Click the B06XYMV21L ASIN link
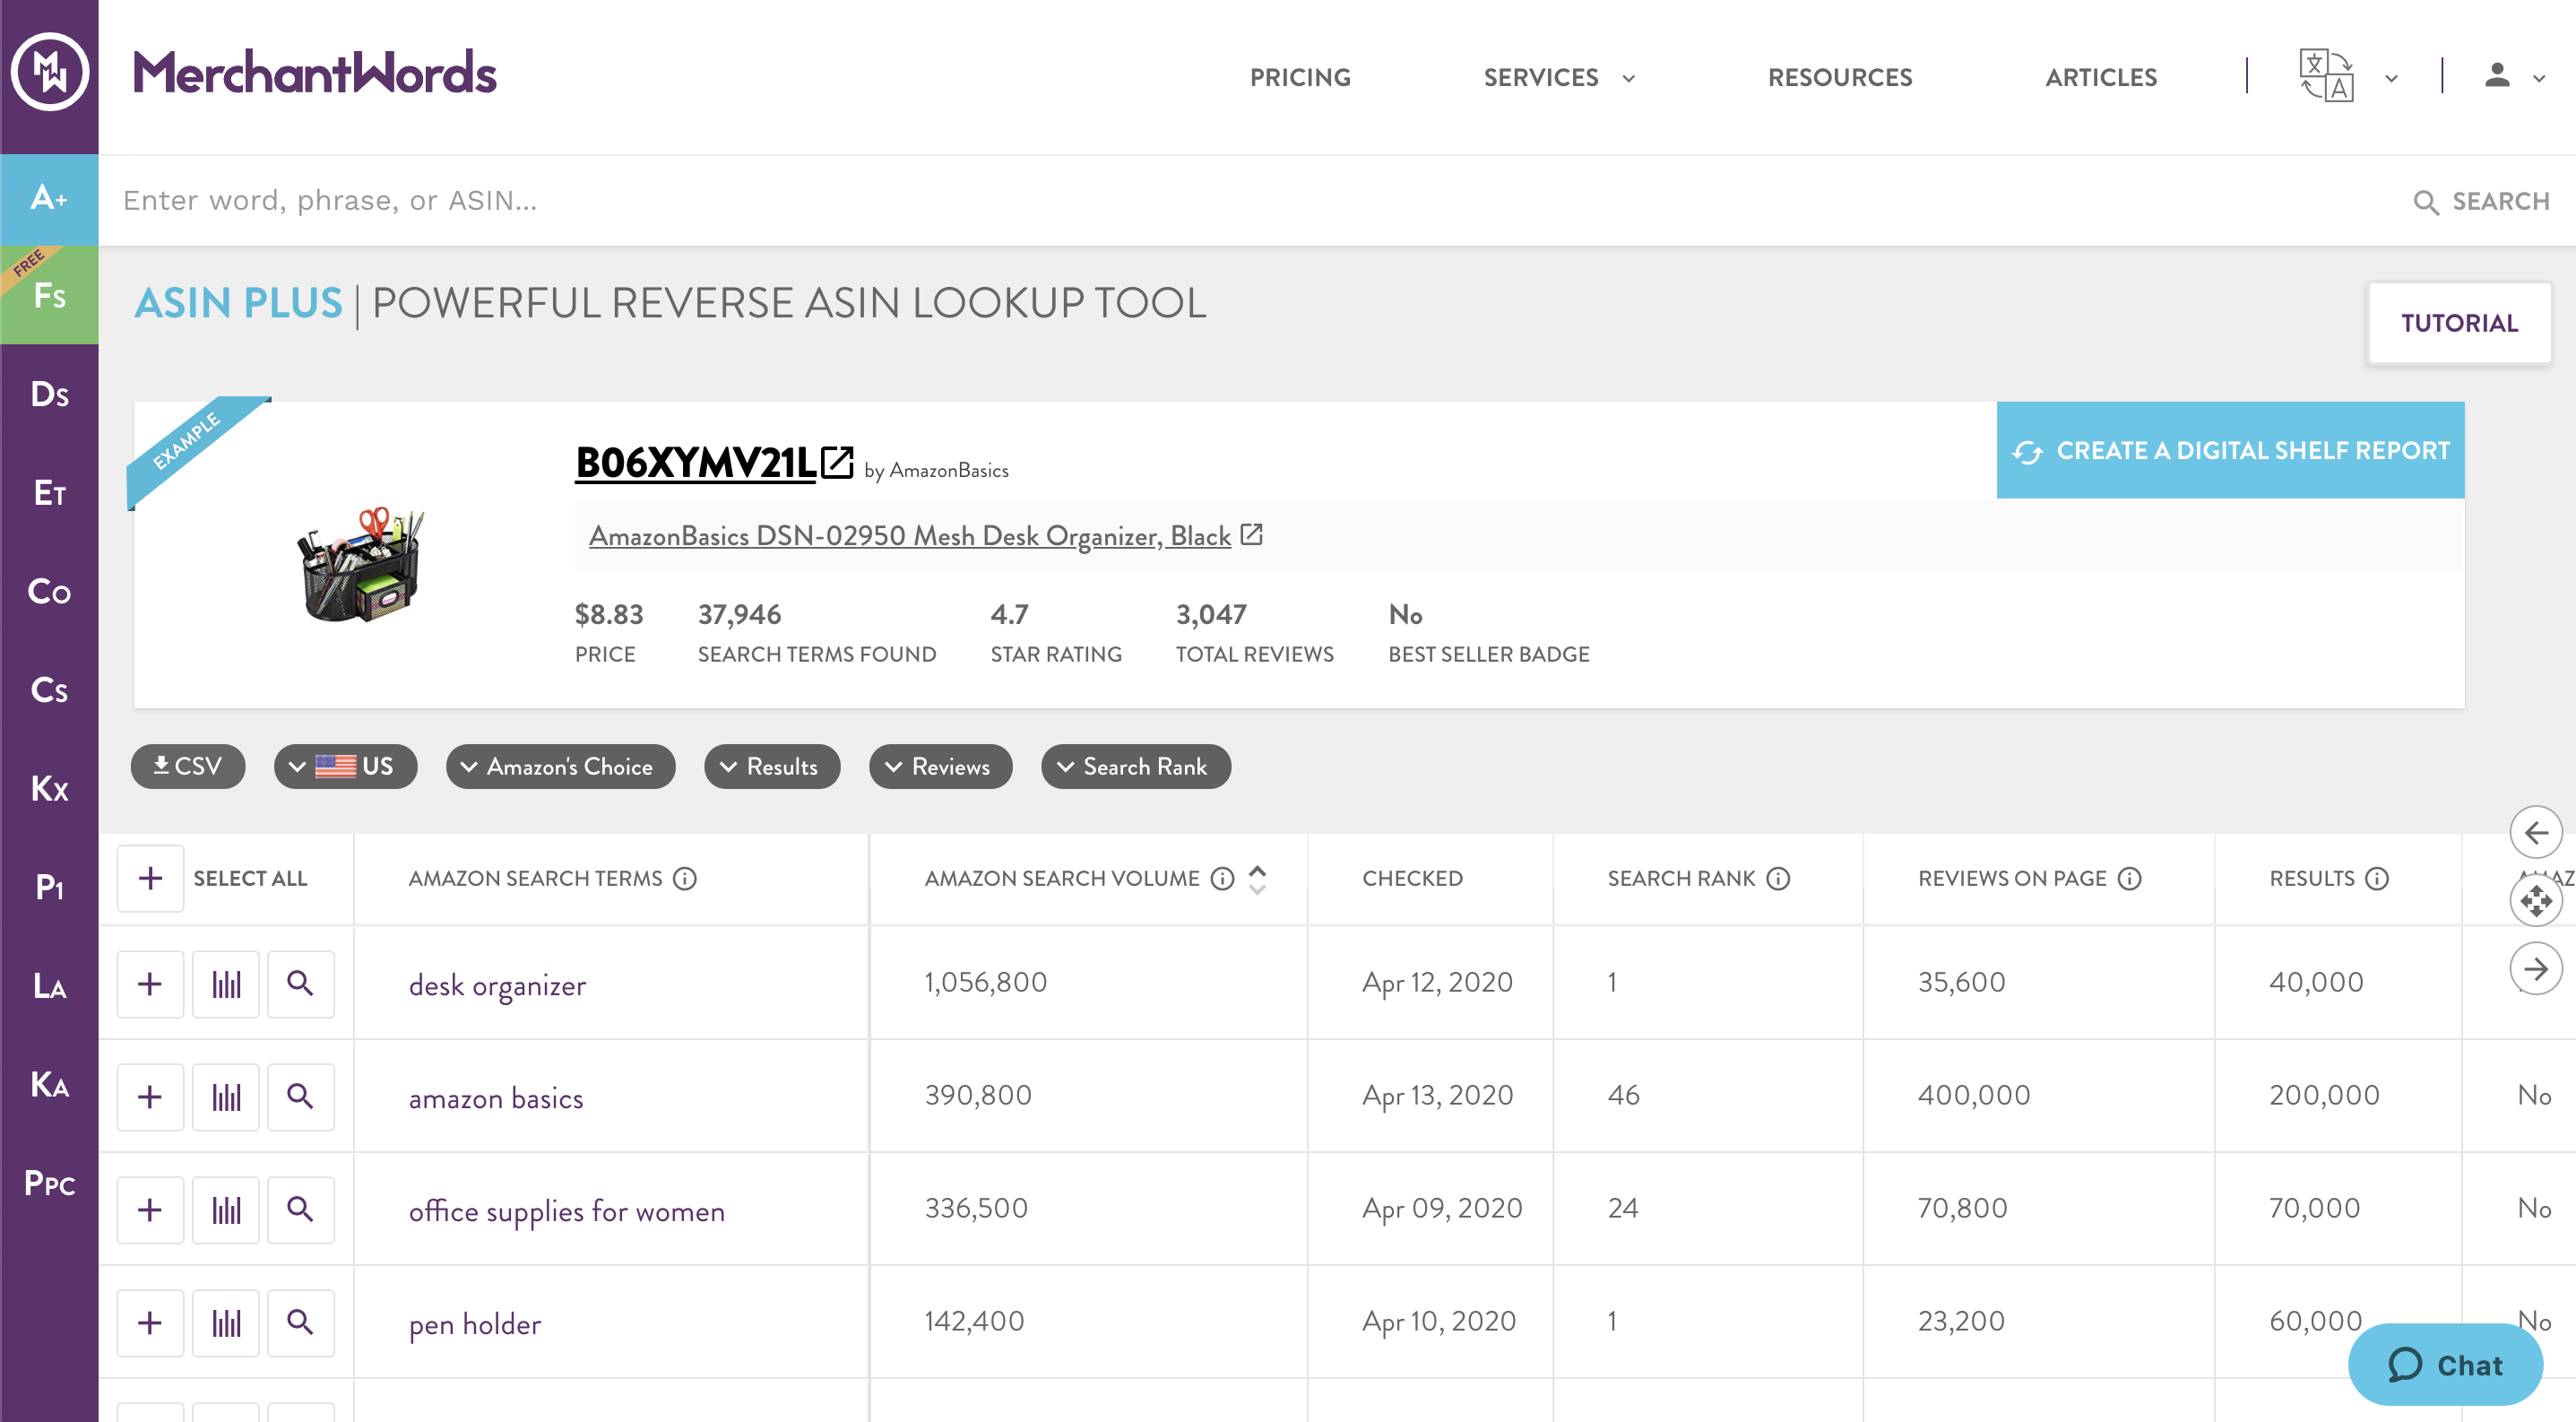 click(x=695, y=462)
